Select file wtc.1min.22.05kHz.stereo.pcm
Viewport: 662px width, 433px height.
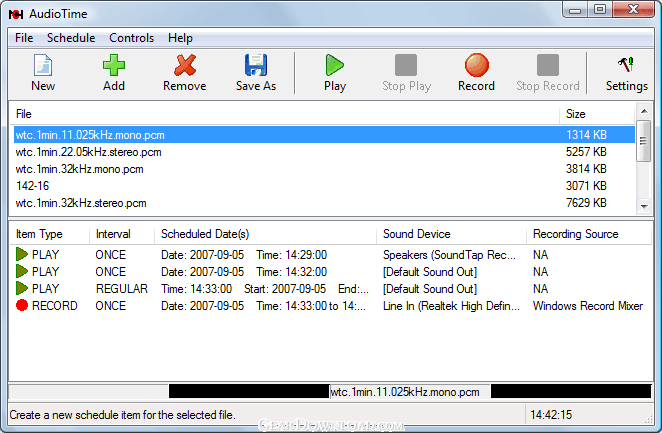click(x=324, y=152)
